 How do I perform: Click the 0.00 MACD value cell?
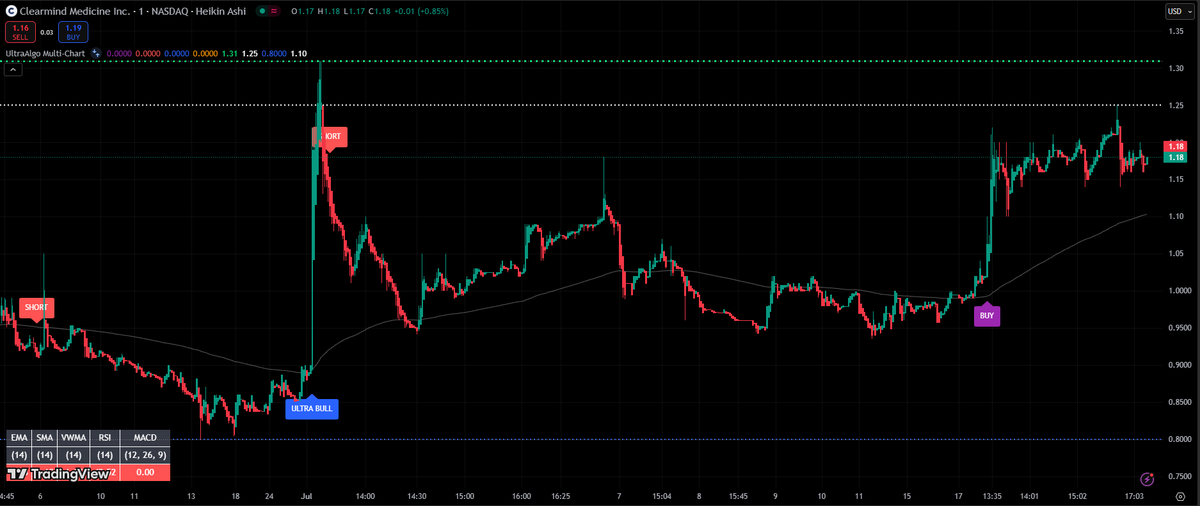point(145,472)
